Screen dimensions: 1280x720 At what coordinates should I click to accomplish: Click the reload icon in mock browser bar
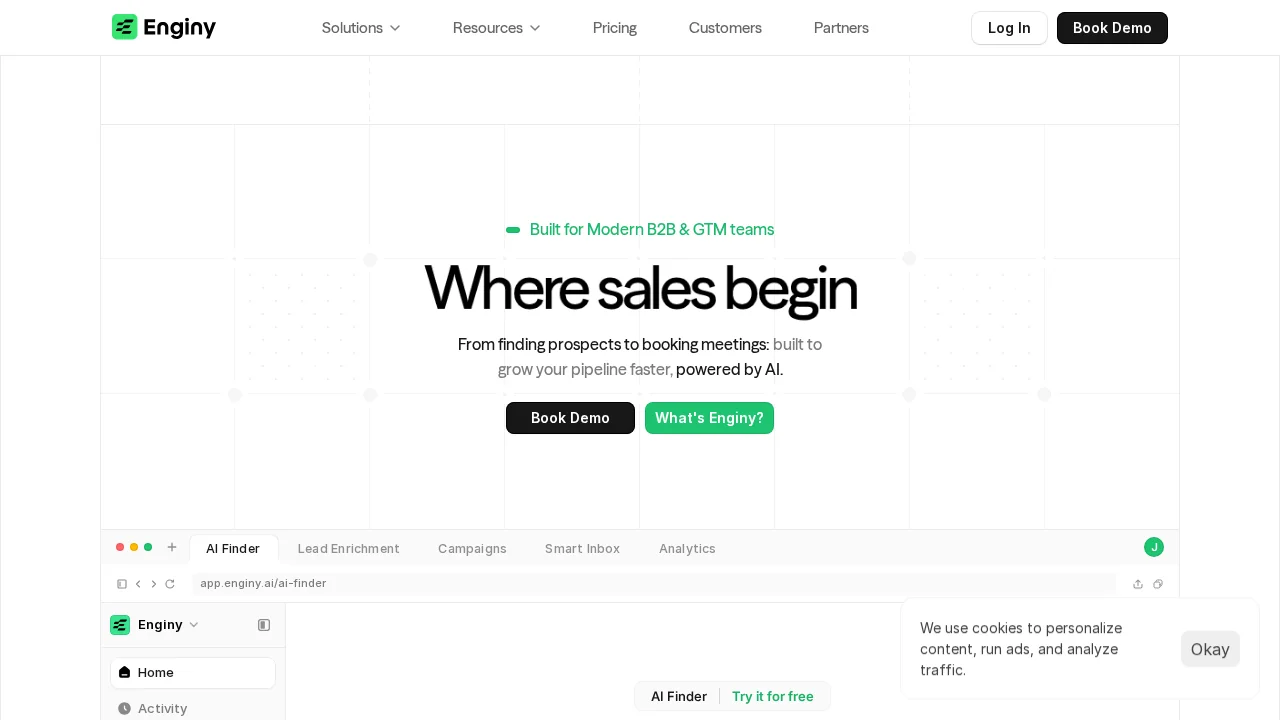click(170, 584)
